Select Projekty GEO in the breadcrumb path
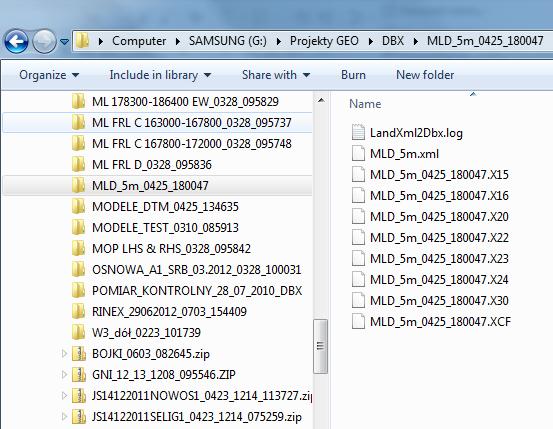The height and width of the screenshot is (429, 553). pyautogui.click(x=324, y=41)
